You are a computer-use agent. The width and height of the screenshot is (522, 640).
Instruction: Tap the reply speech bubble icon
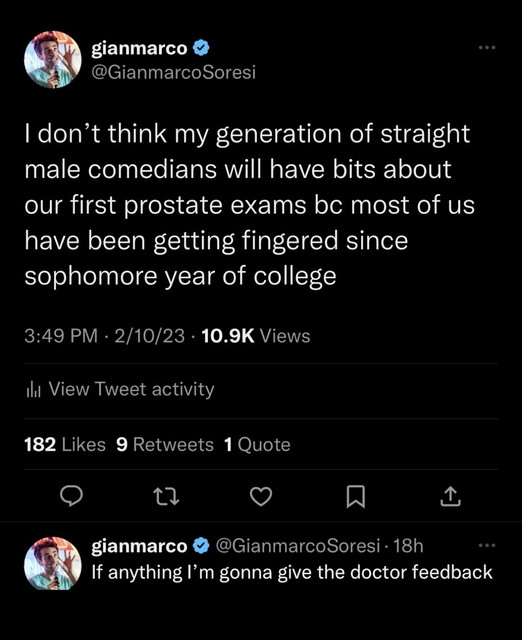pyautogui.click(x=71, y=496)
